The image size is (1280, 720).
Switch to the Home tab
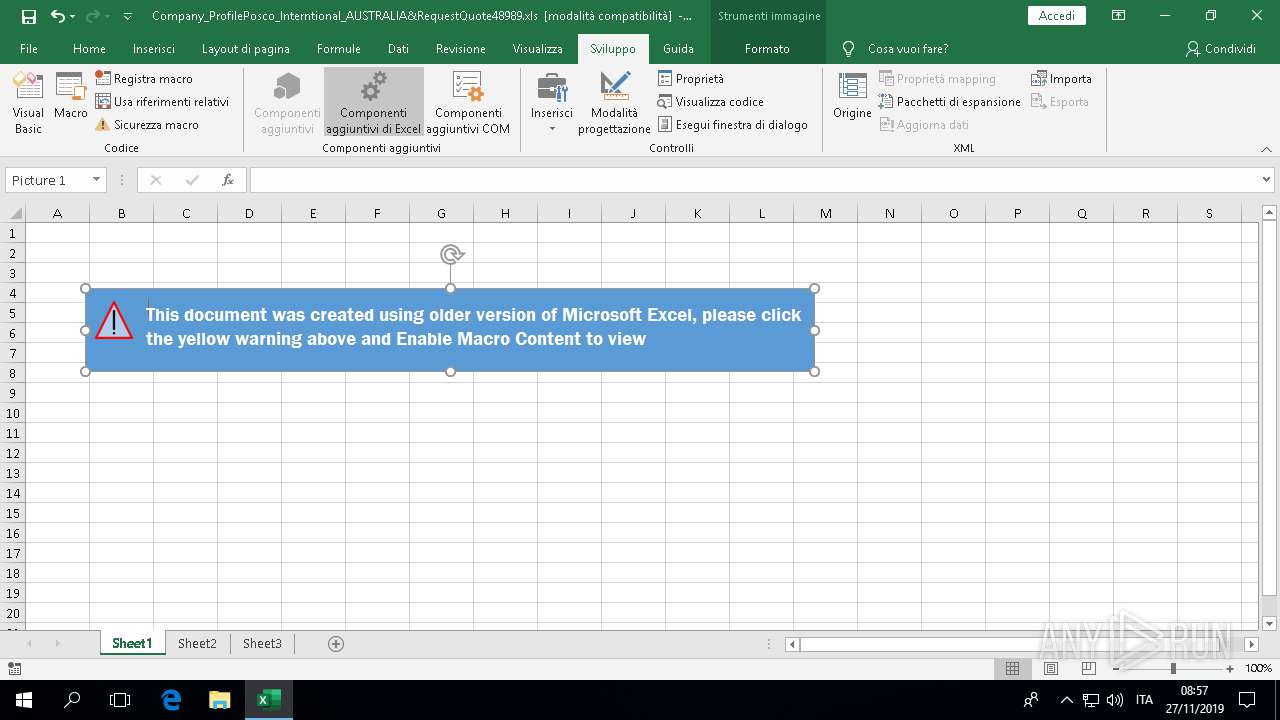click(89, 48)
